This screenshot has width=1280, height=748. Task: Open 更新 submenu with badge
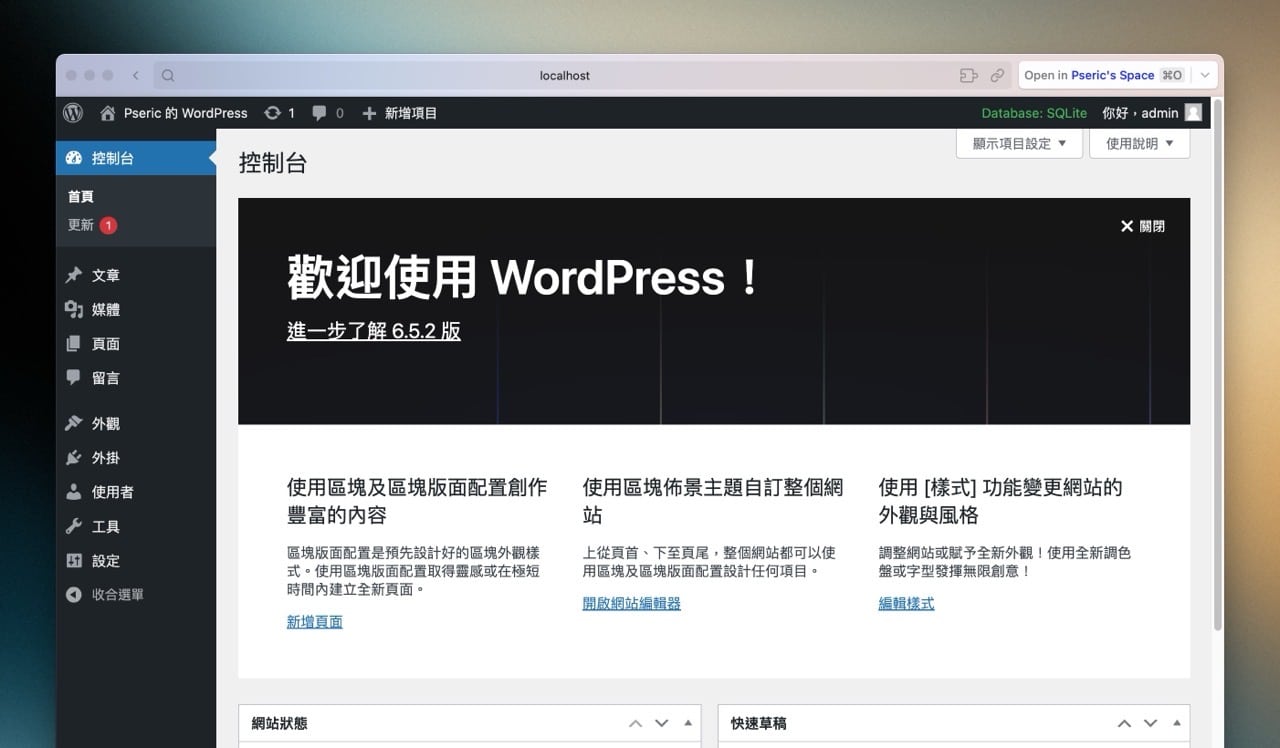tap(93, 225)
